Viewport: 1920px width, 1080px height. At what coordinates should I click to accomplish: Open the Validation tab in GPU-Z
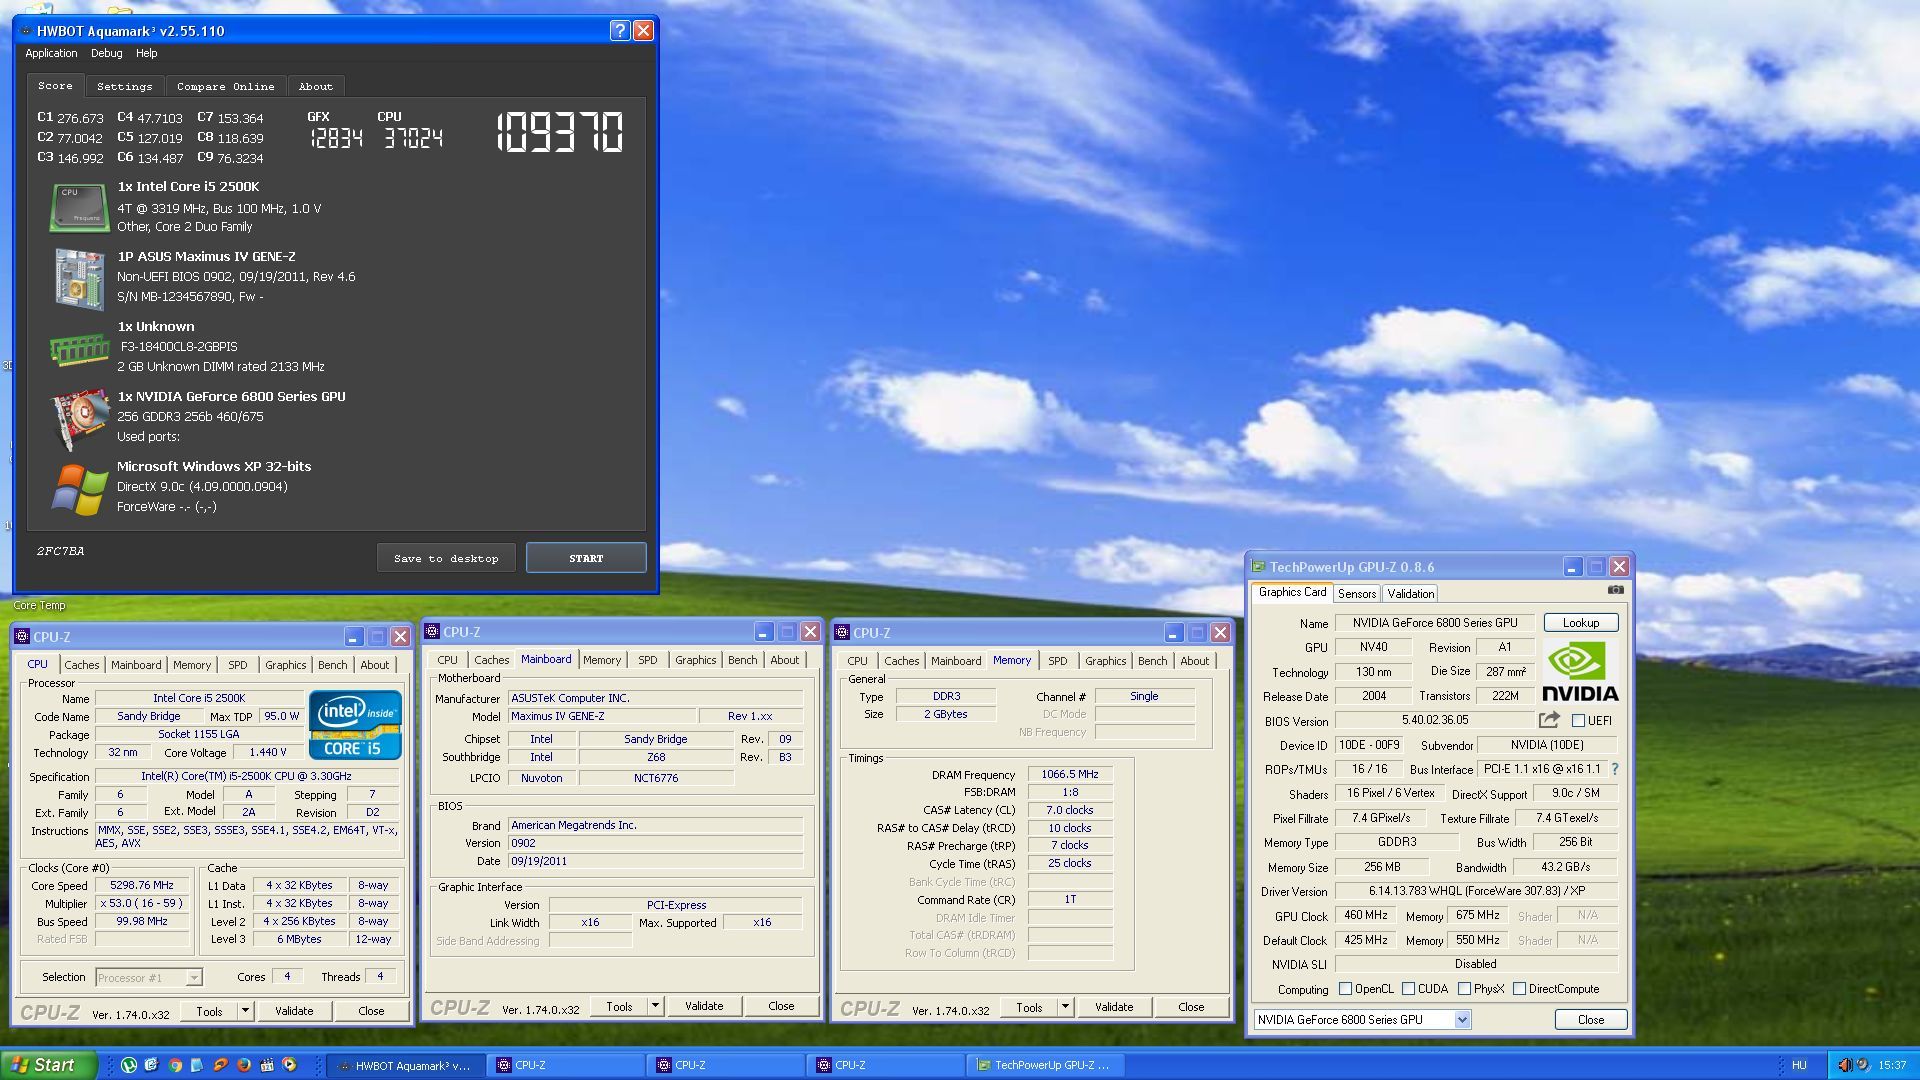pos(1411,593)
